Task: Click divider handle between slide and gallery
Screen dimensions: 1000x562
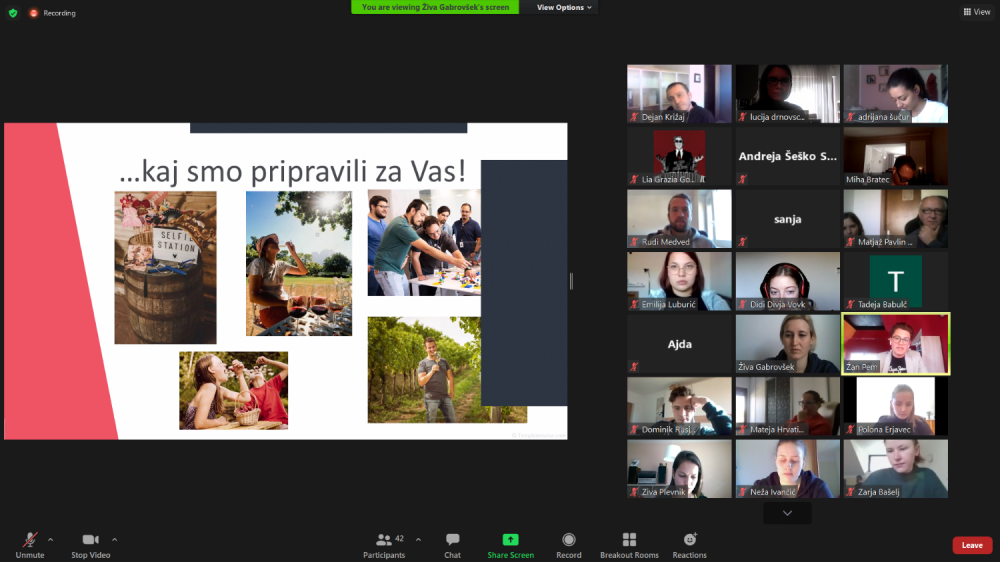Action: (x=571, y=281)
